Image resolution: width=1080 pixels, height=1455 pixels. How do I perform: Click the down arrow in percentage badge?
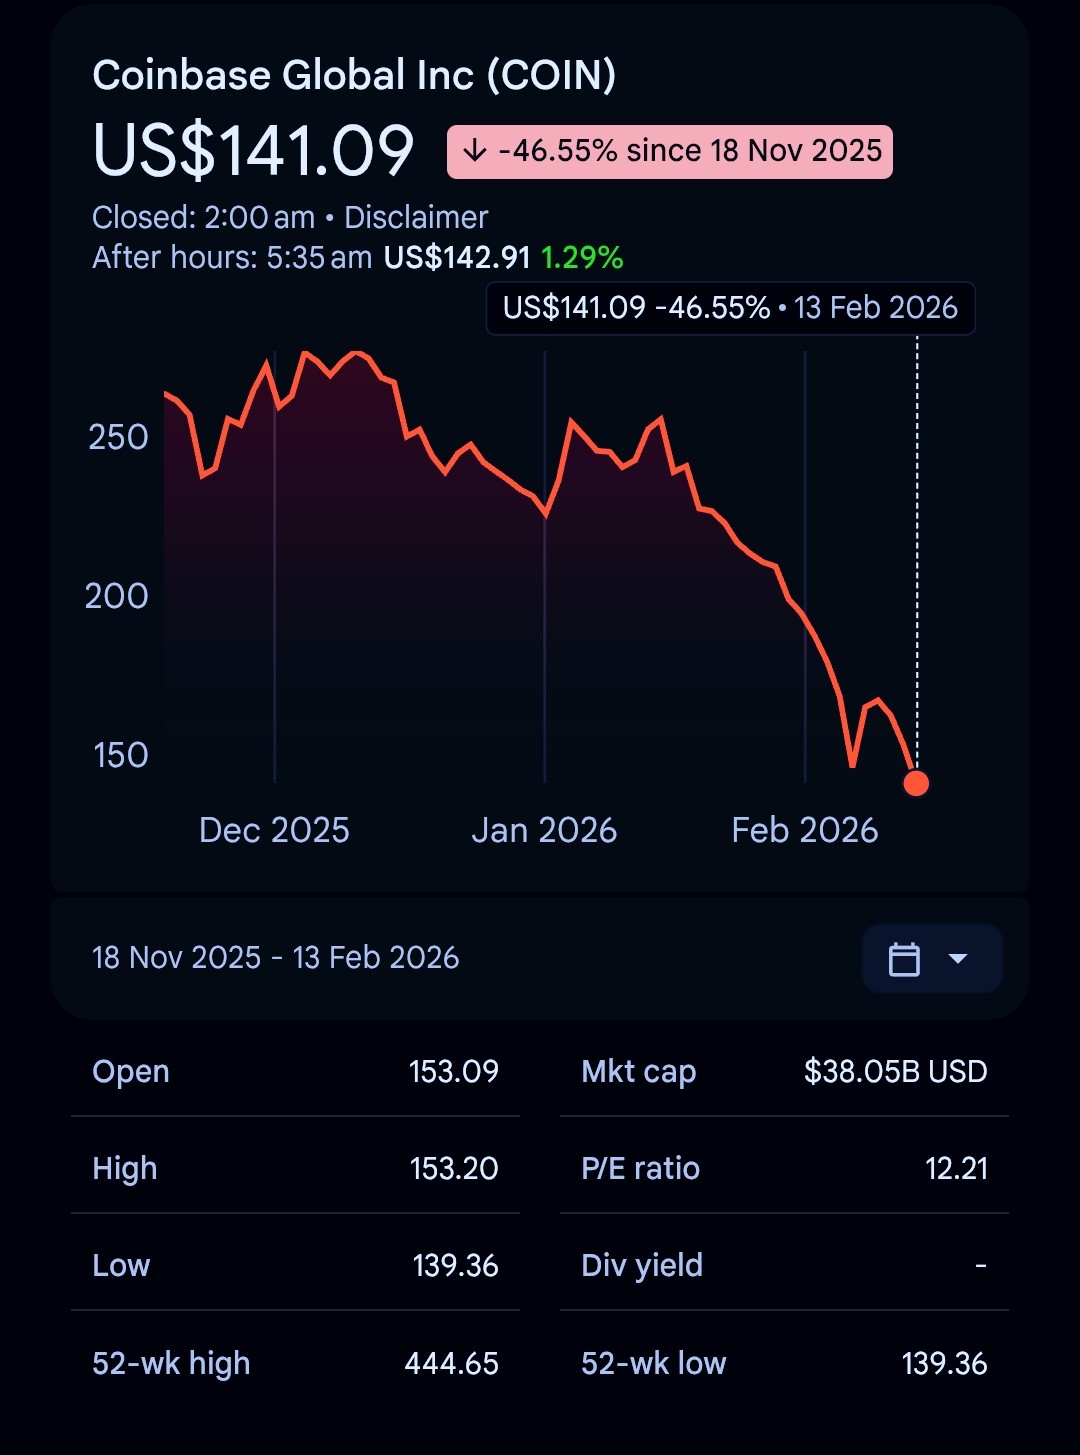(x=475, y=152)
